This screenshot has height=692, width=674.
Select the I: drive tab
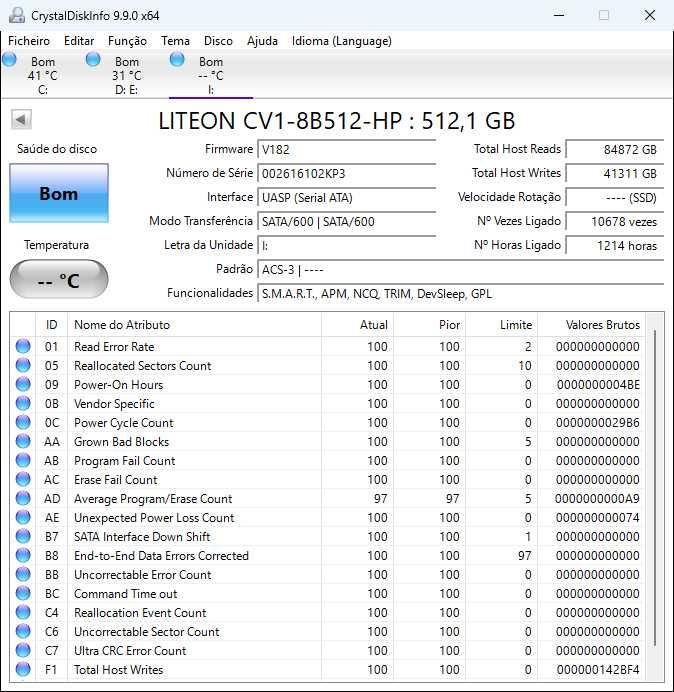[211, 75]
